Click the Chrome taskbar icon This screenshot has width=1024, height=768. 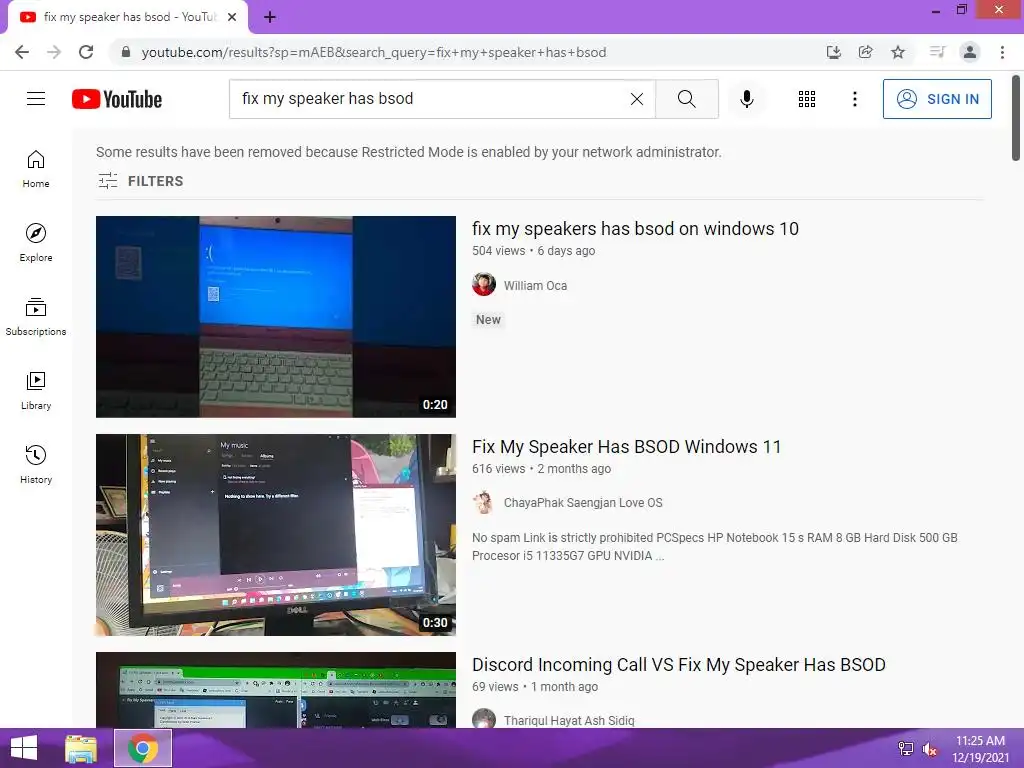click(x=143, y=748)
